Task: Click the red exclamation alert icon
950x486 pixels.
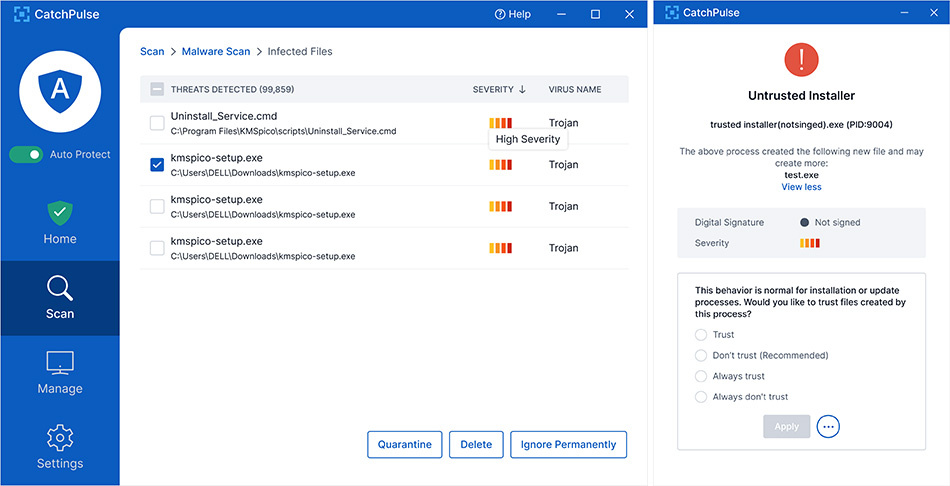Action: click(x=802, y=60)
